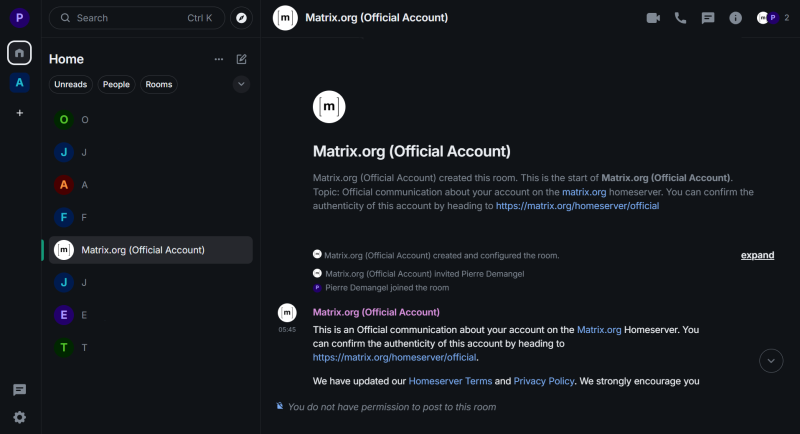Click the sender name Matrix.org (Official Account)
The image size is (800, 434).
pos(376,312)
